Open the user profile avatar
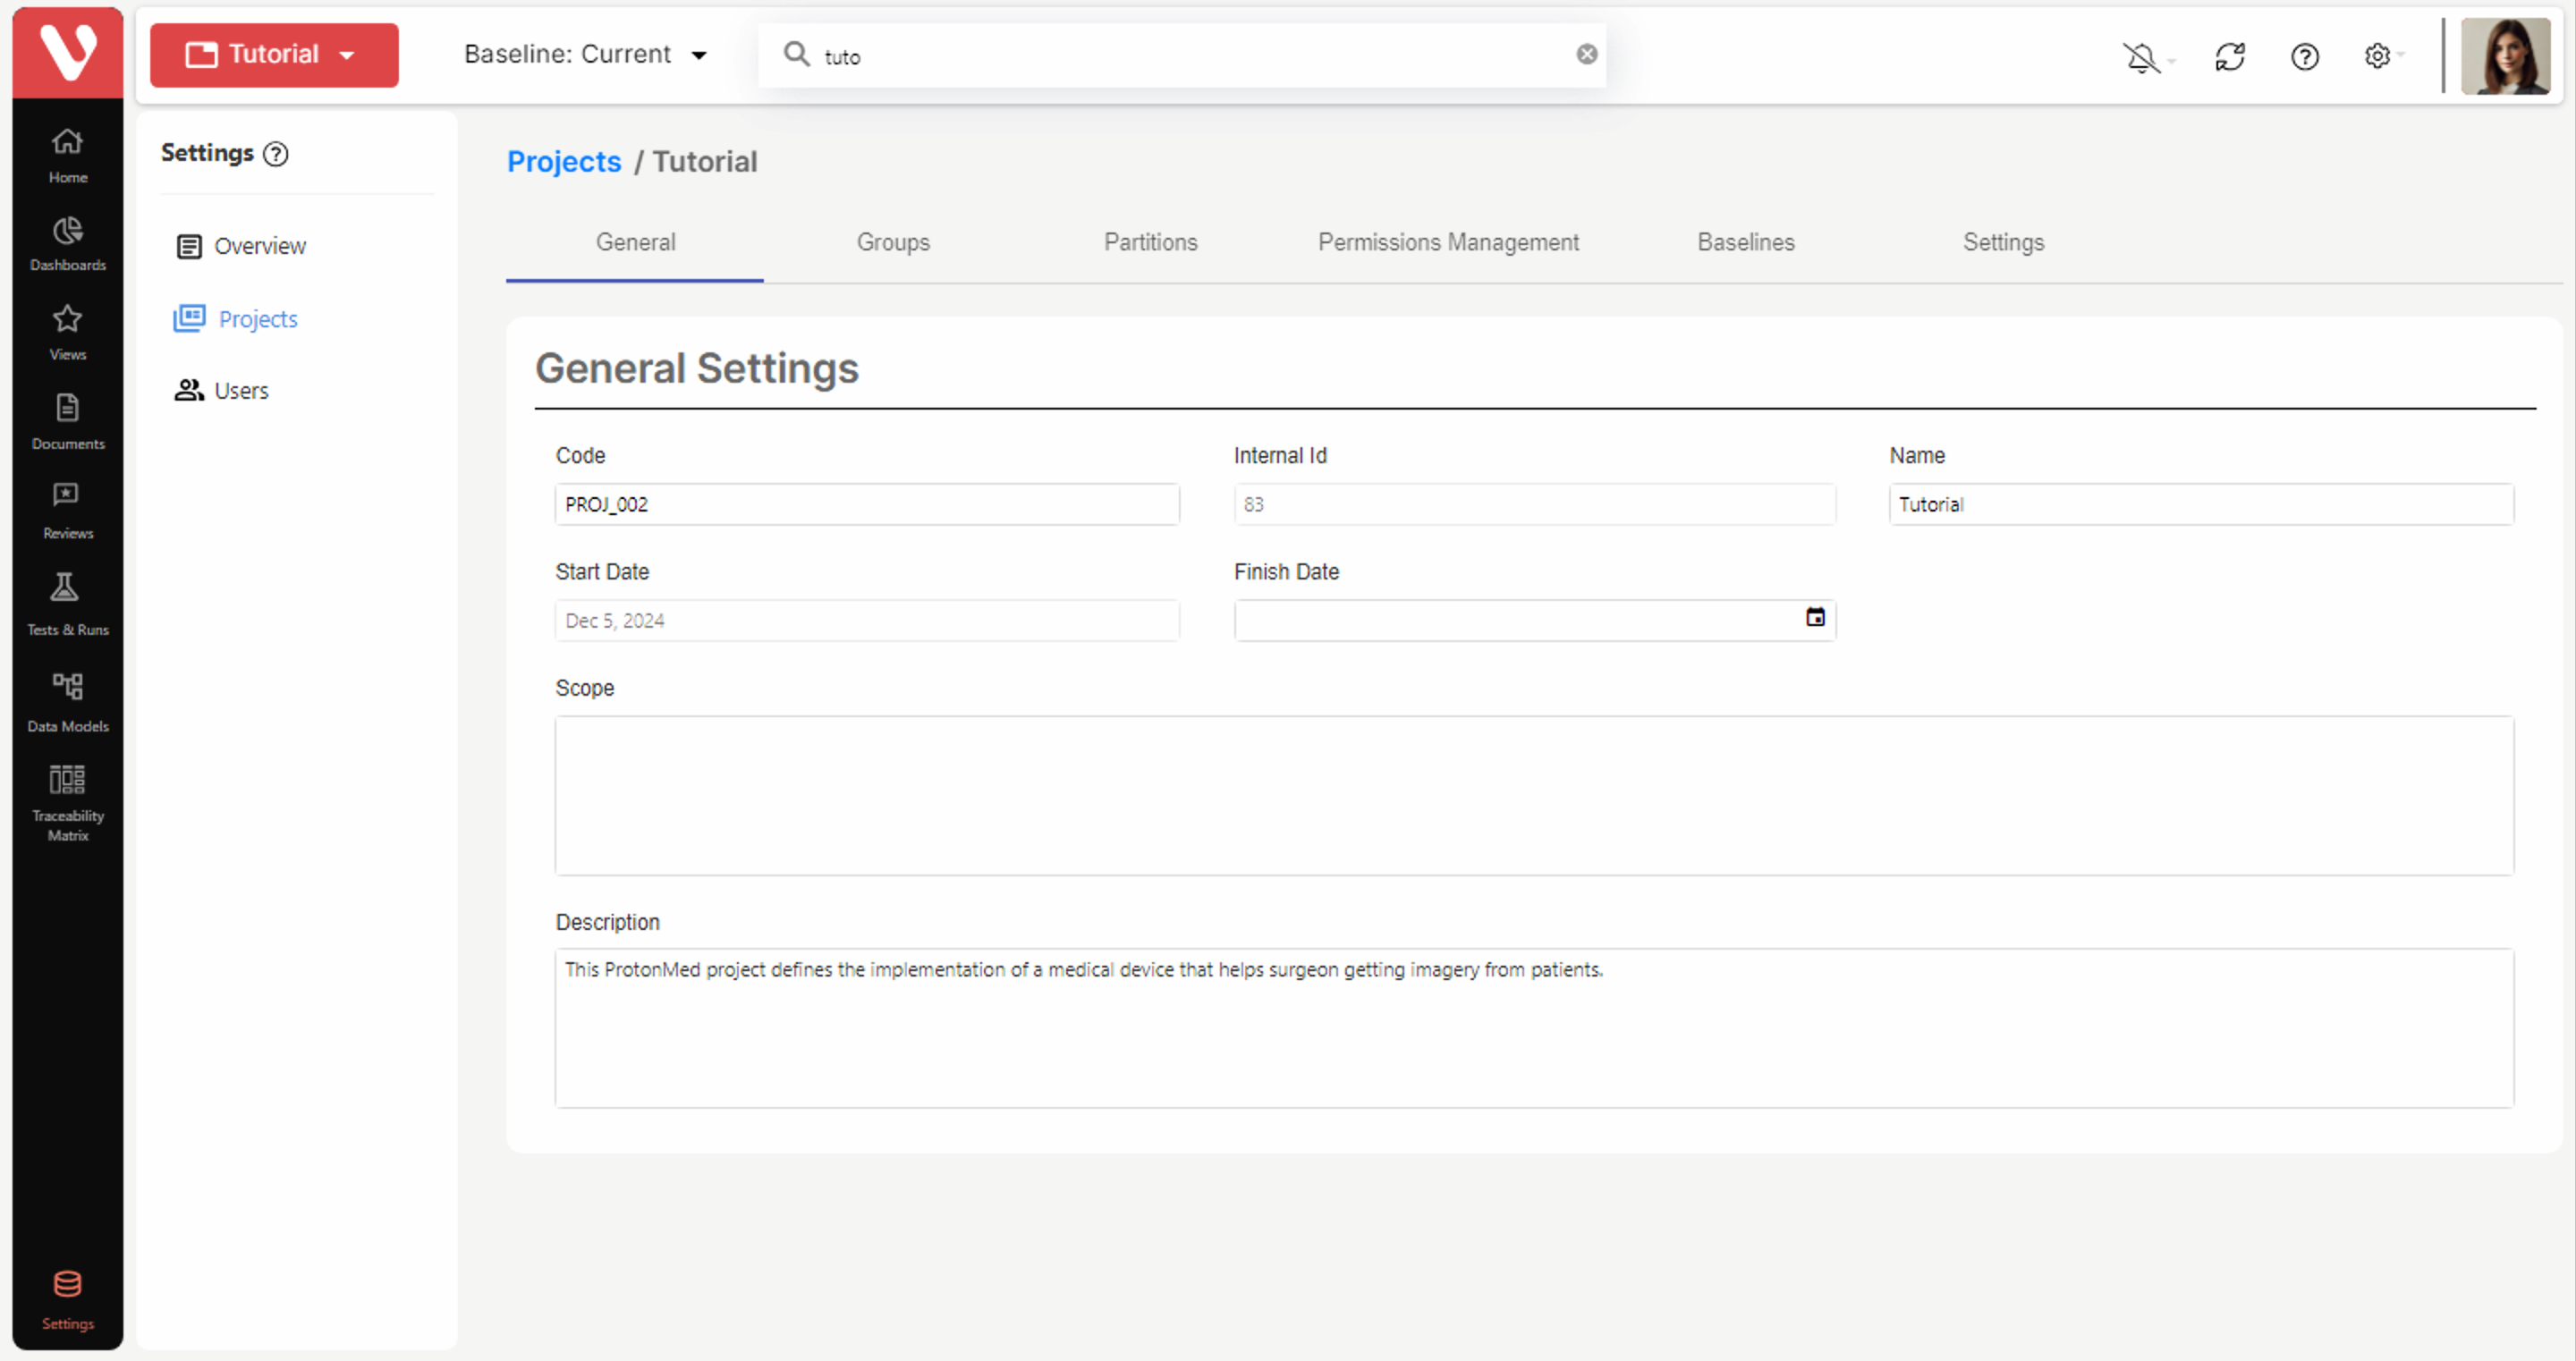This screenshot has height=1361, width=2576. 2504,56
